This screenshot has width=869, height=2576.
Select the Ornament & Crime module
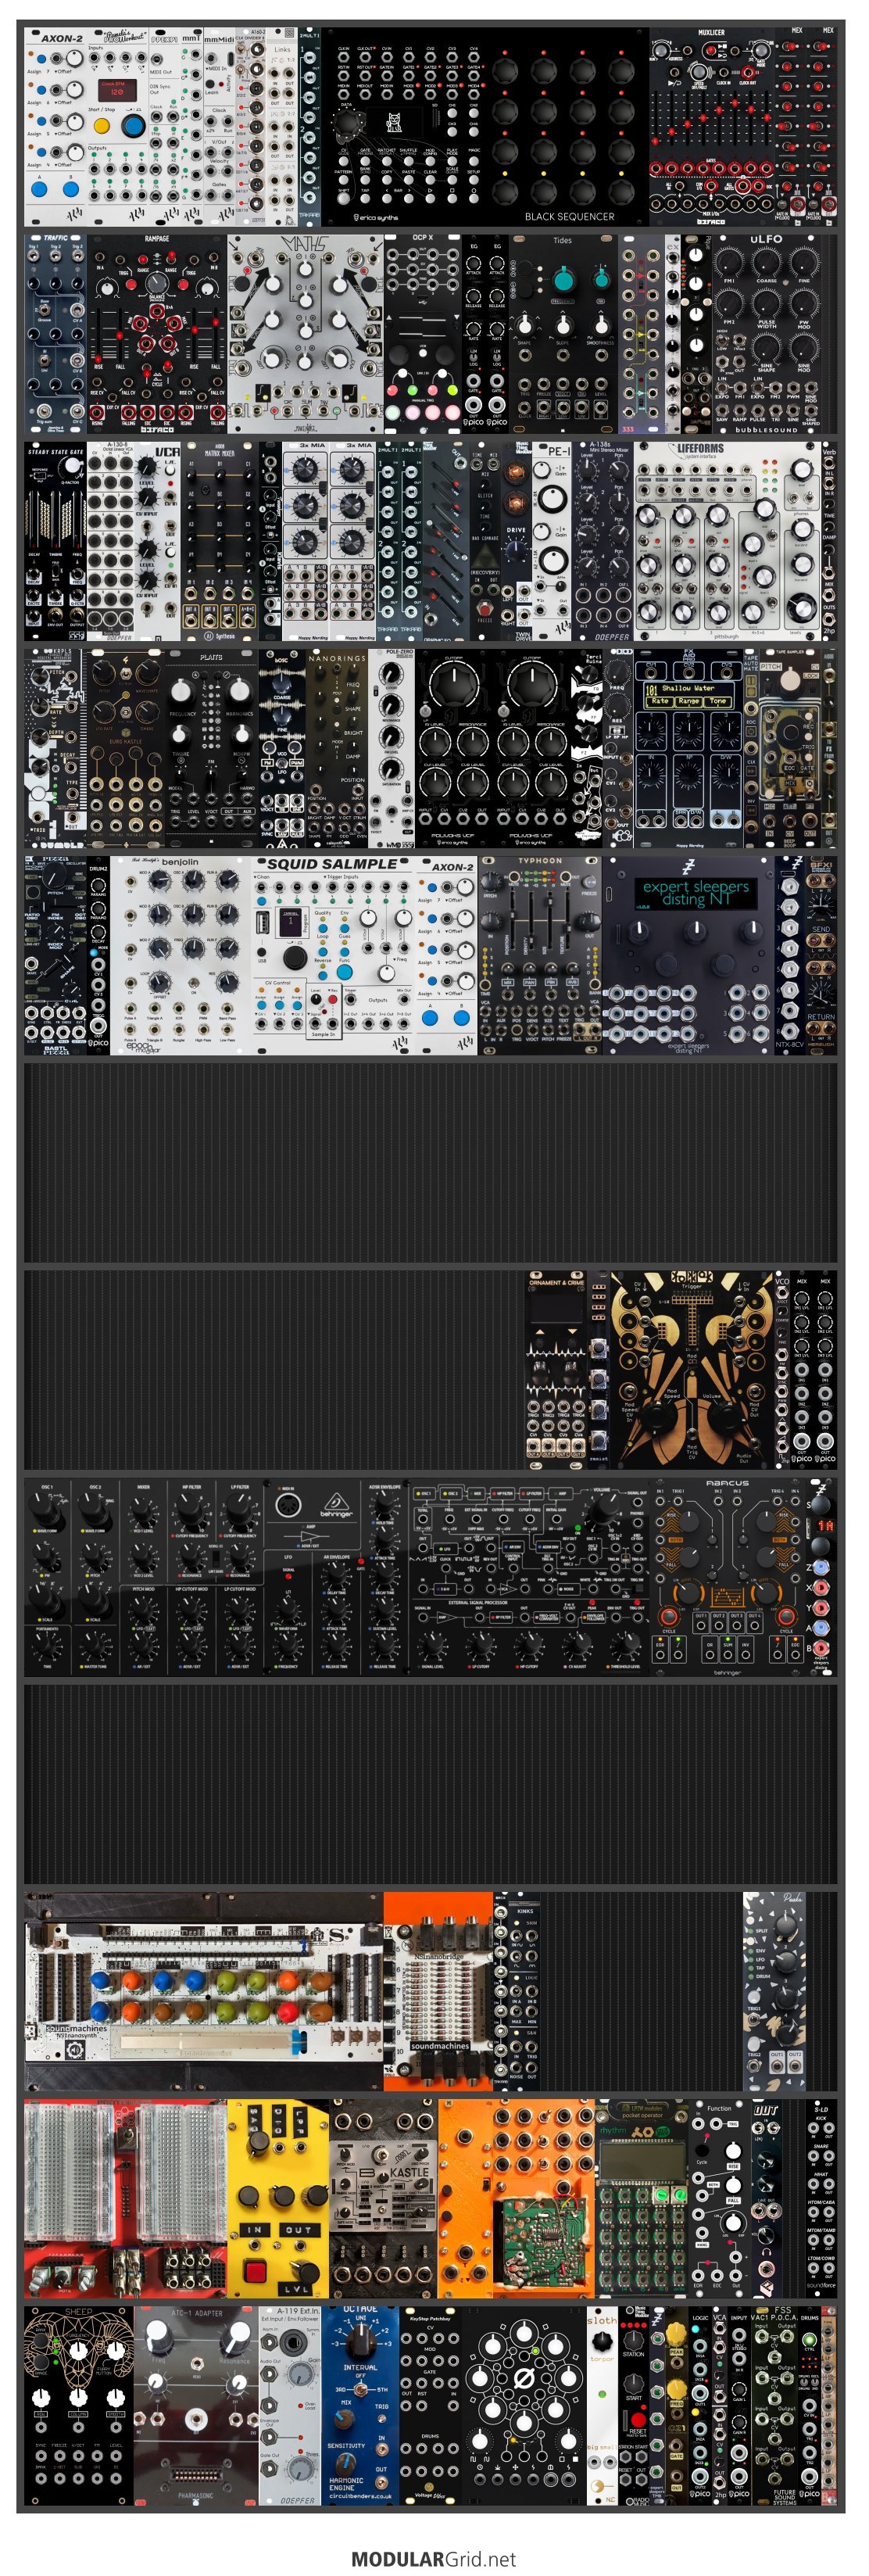pos(556,1368)
